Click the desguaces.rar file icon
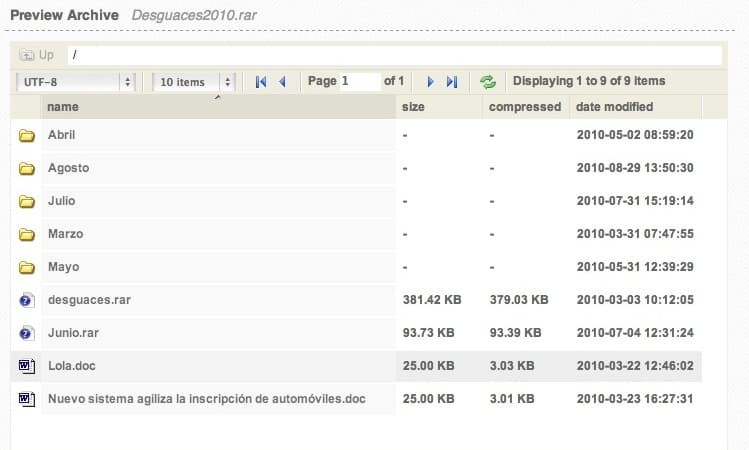 pyautogui.click(x=27, y=300)
